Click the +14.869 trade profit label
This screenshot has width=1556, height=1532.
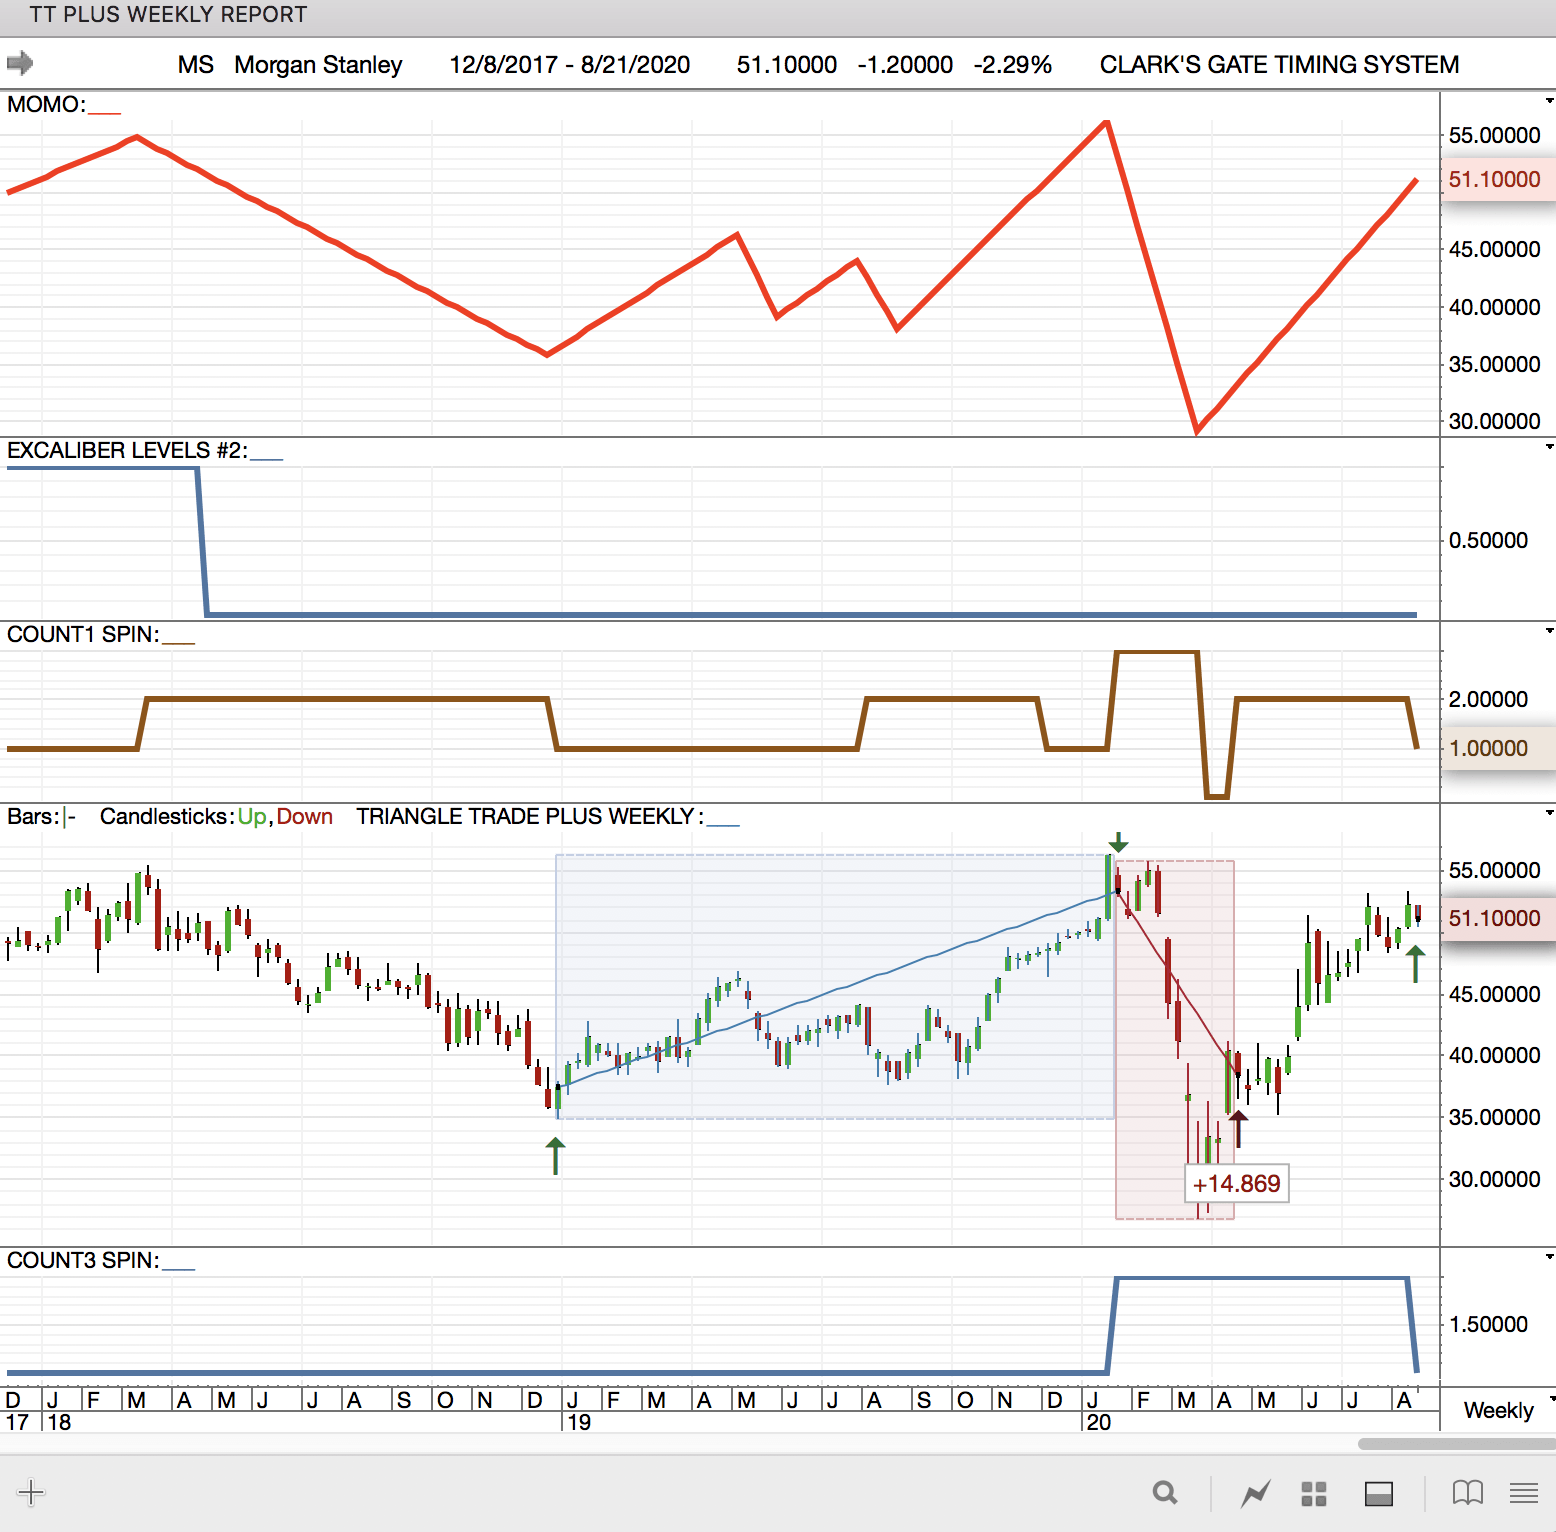[x=1237, y=1184]
